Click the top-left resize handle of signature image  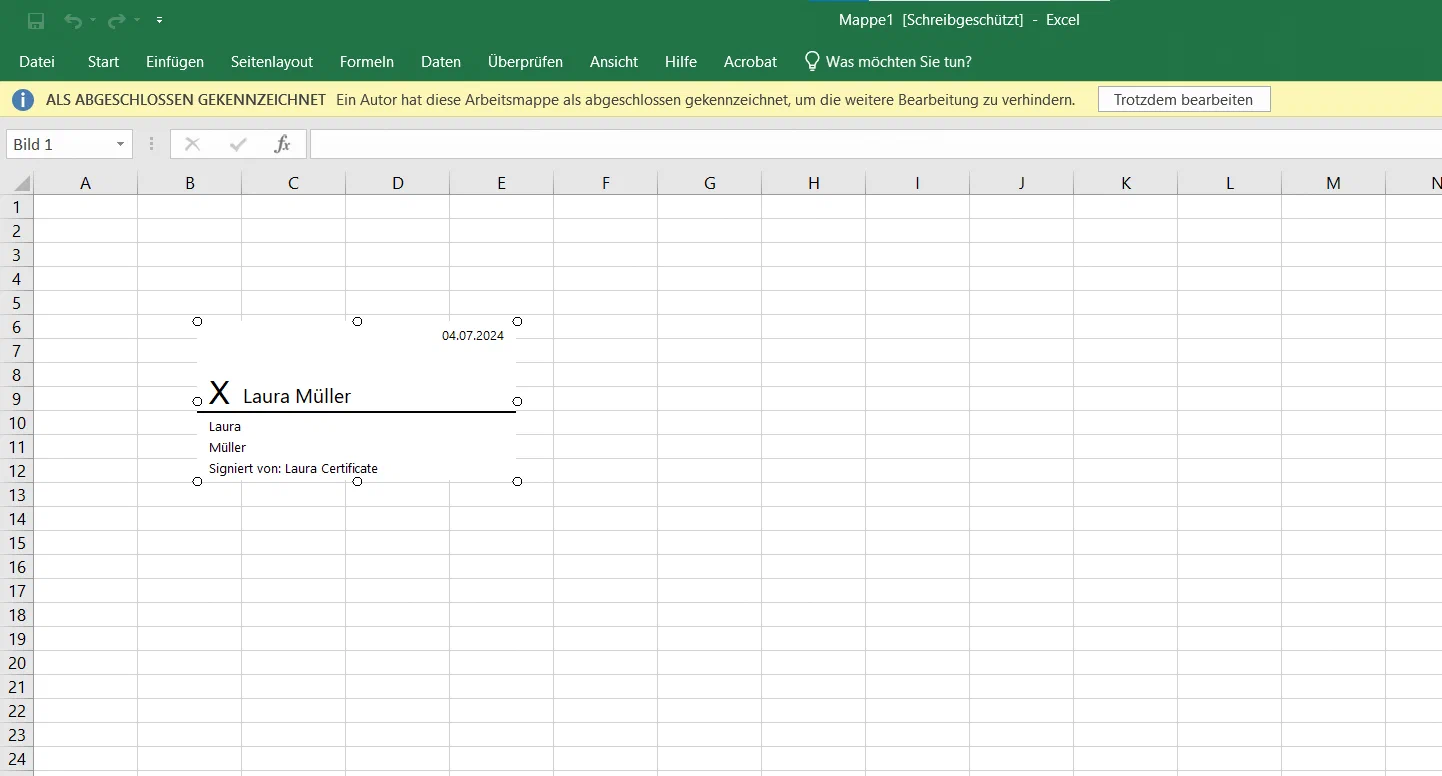pyautogui.click(x=197, y=321)
